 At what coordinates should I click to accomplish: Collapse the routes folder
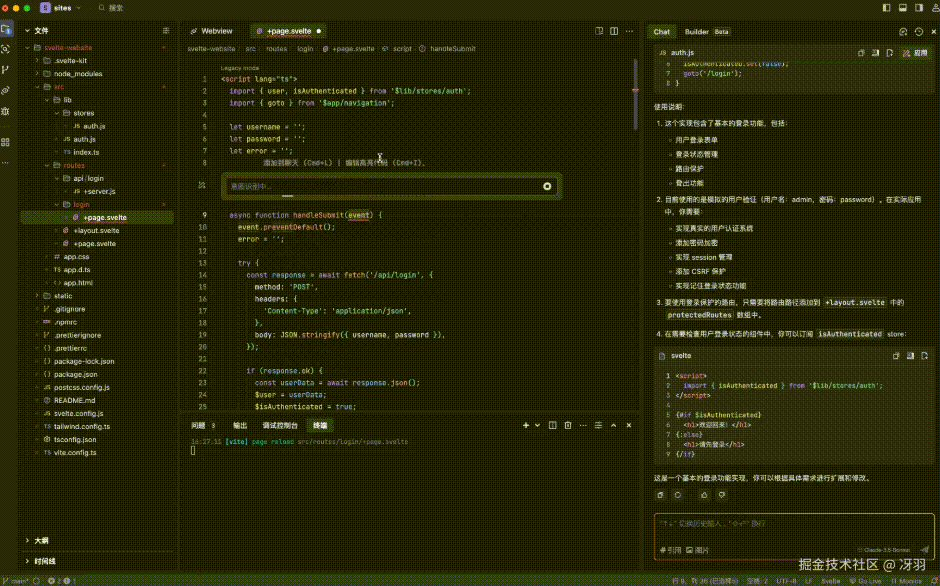point(47,166)
